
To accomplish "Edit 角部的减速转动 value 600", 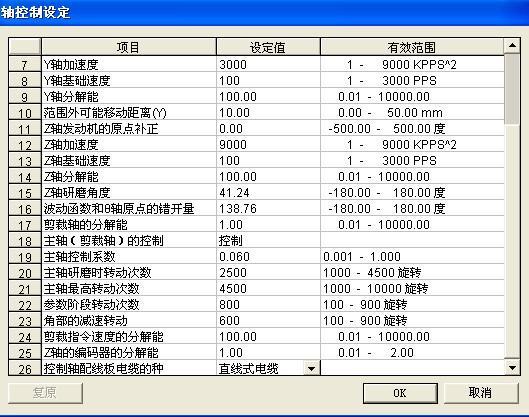I will click(x=268, y=321).
